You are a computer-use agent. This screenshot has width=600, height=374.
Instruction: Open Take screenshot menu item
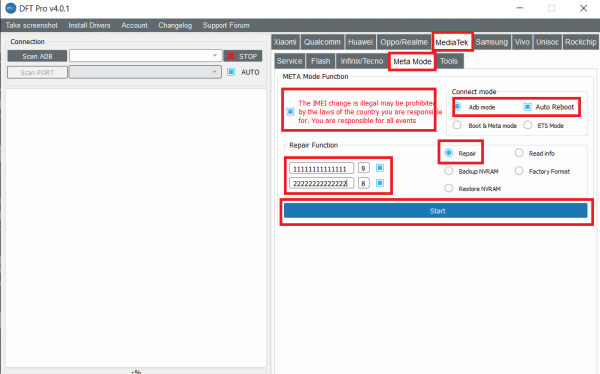(31, 25)
